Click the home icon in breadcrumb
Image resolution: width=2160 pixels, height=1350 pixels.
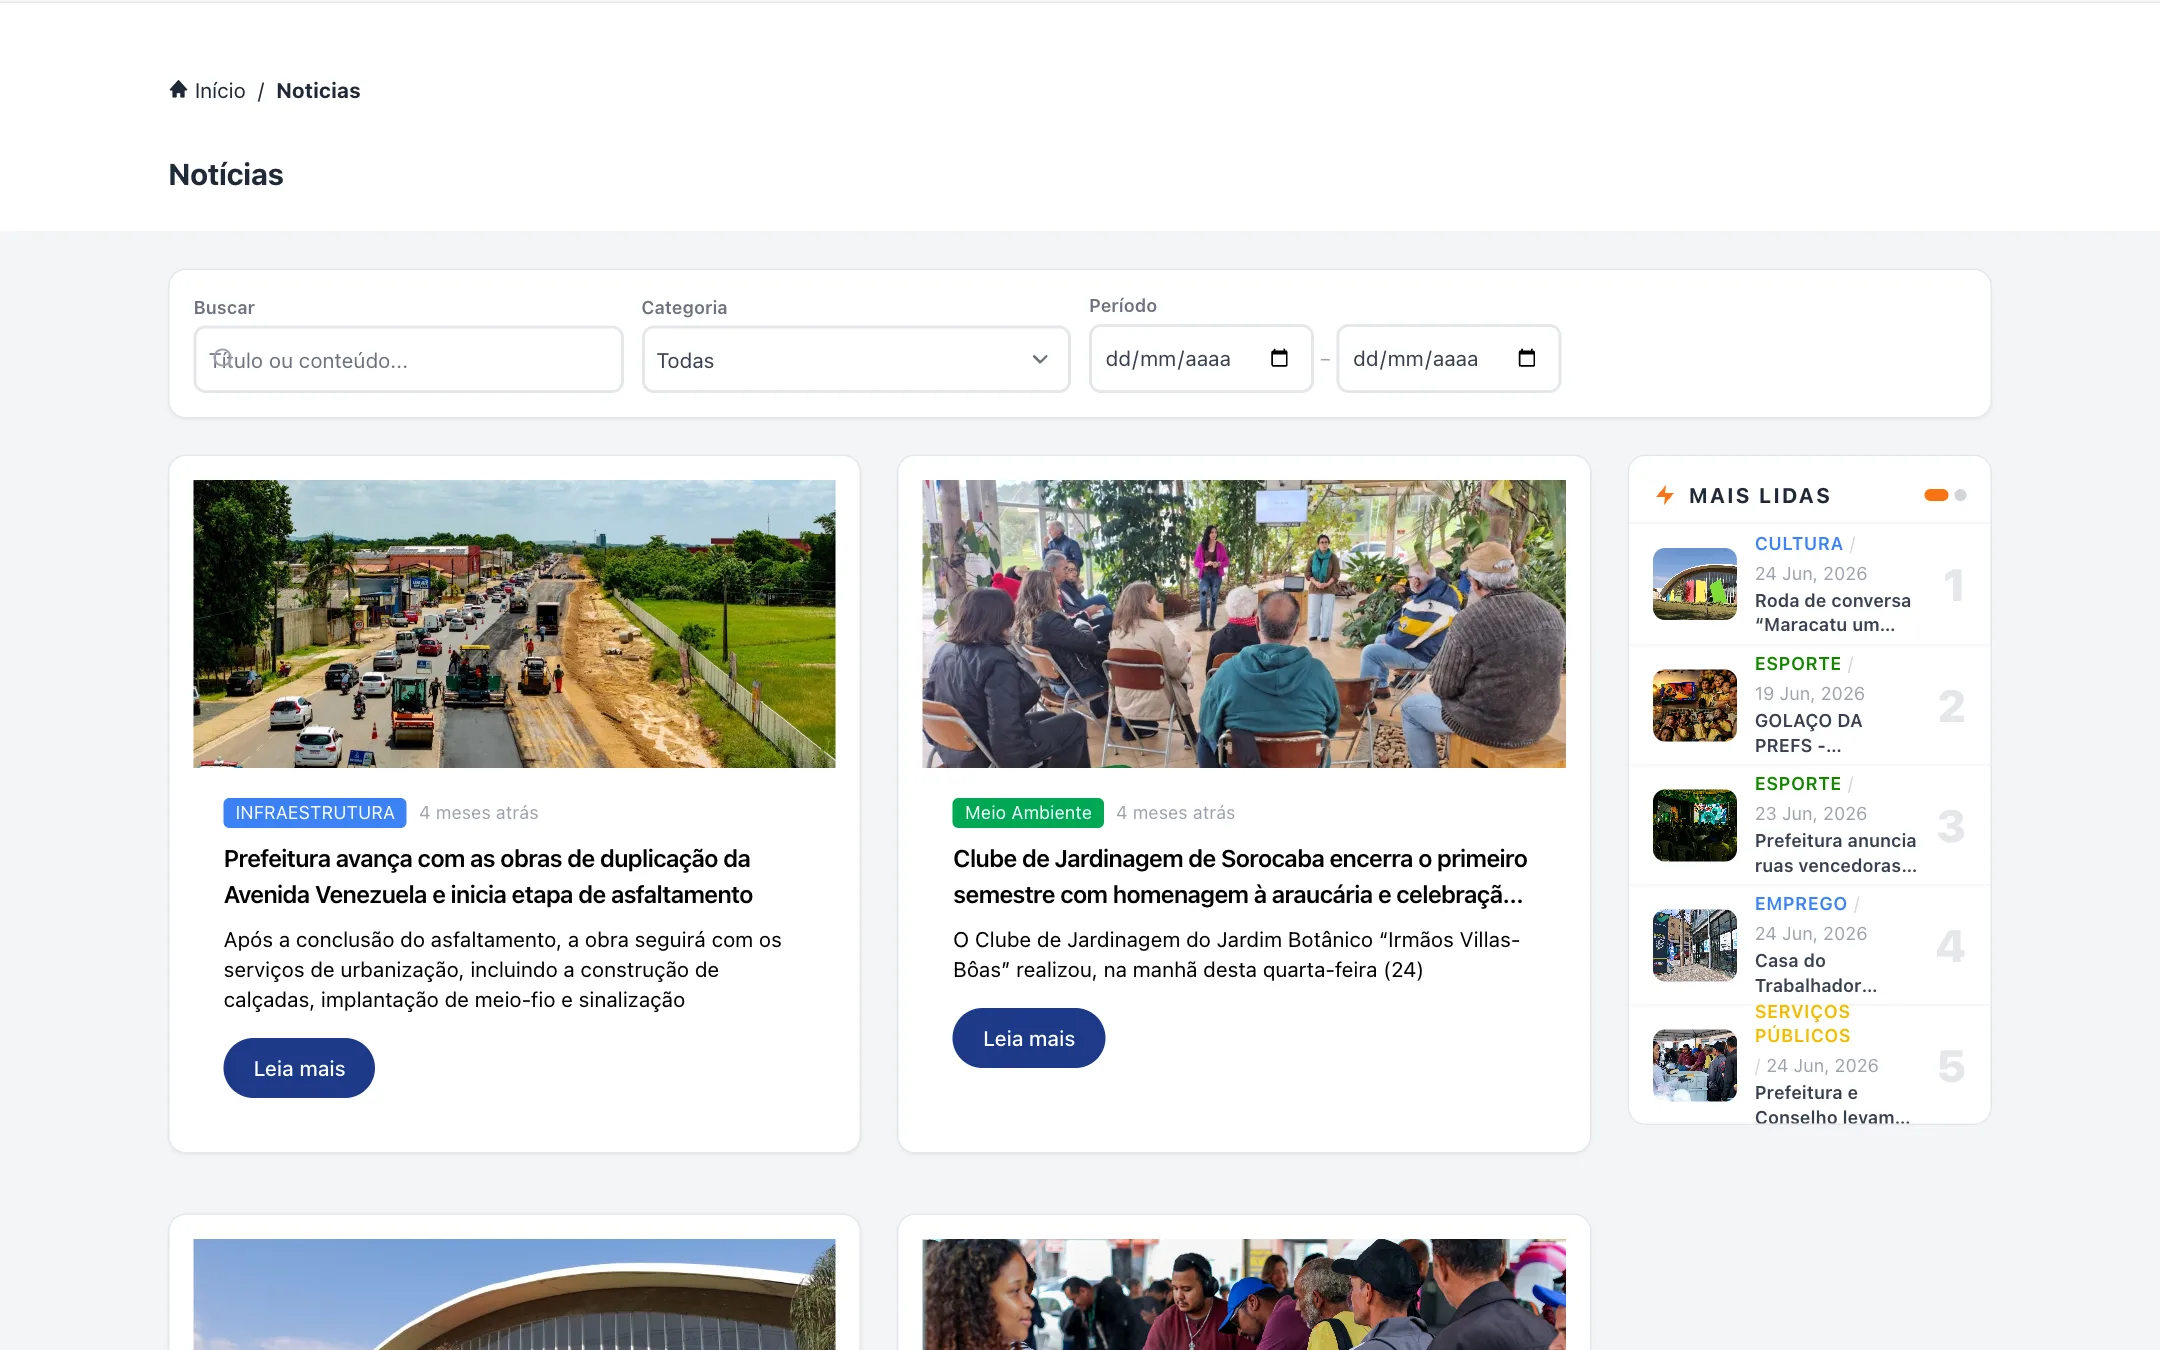(178, 90)
